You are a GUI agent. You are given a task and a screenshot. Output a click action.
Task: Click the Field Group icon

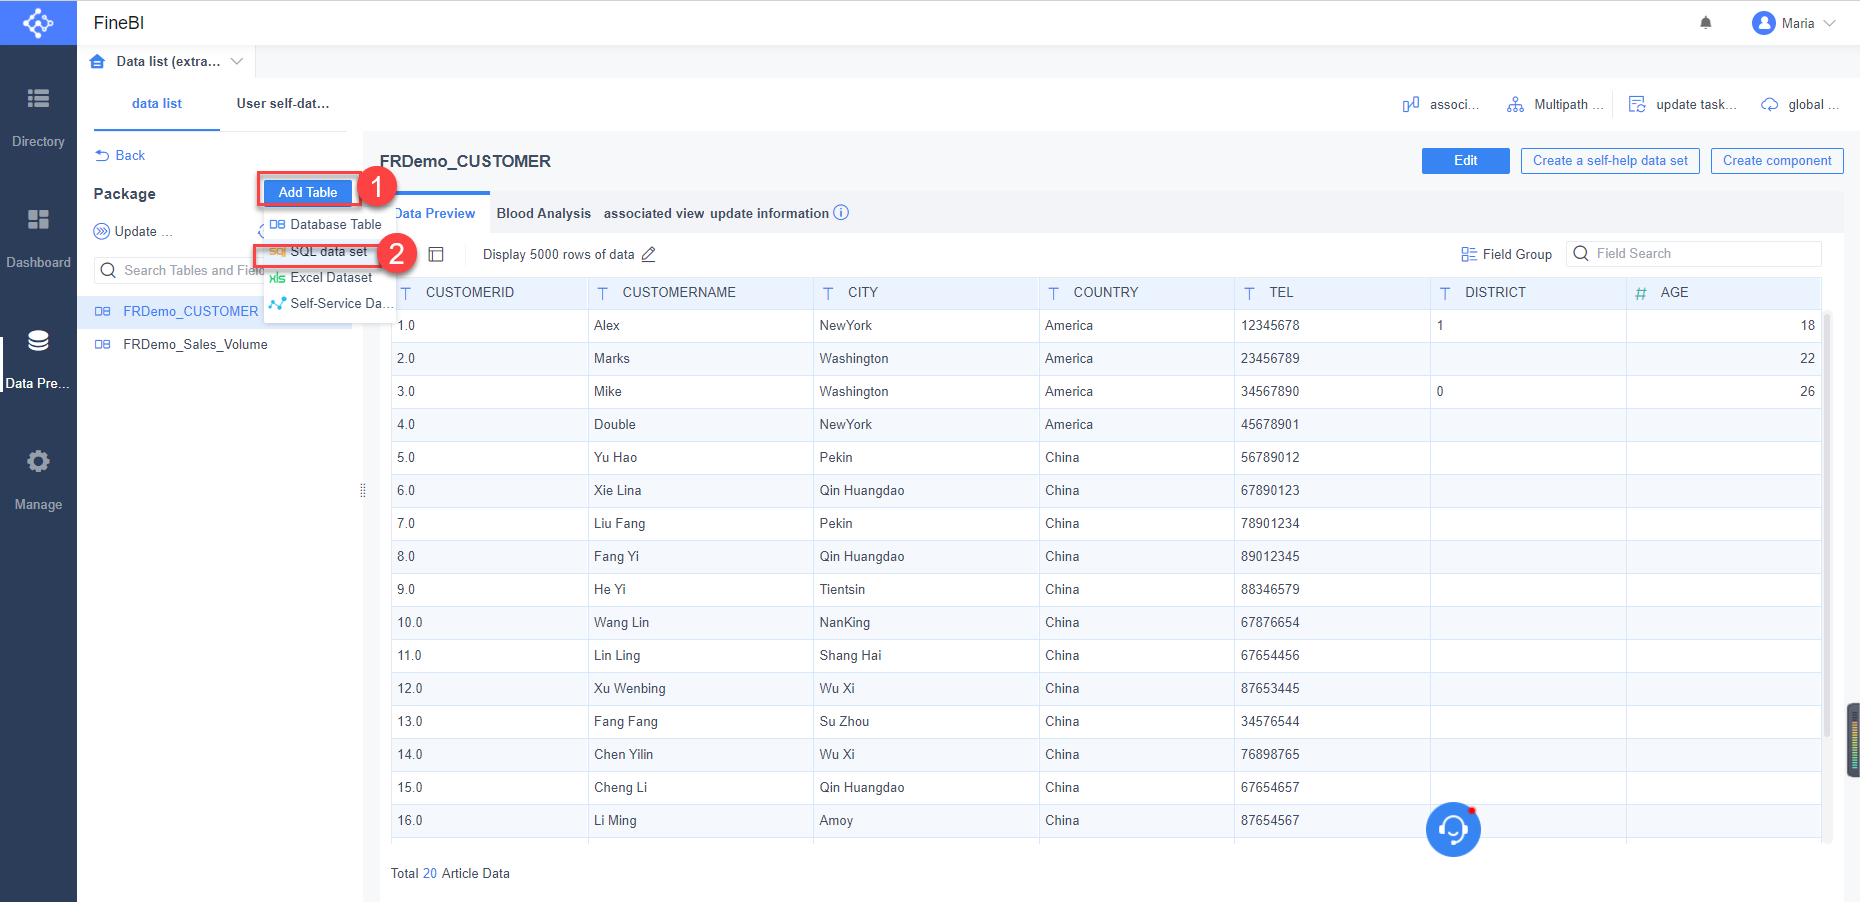pos(1467,254)
